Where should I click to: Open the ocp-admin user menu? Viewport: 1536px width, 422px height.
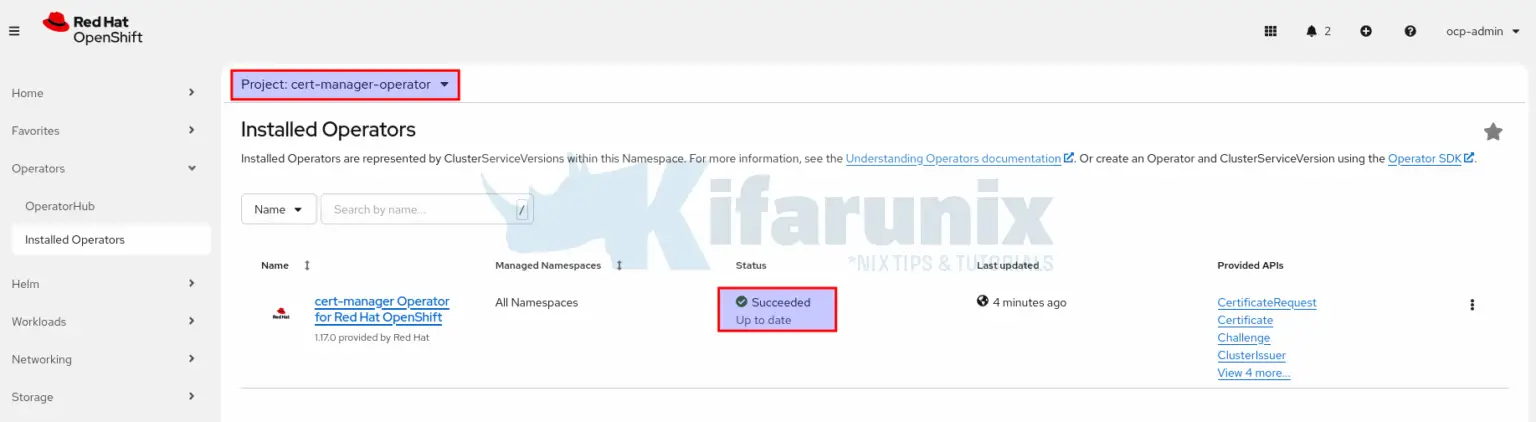1482,31
